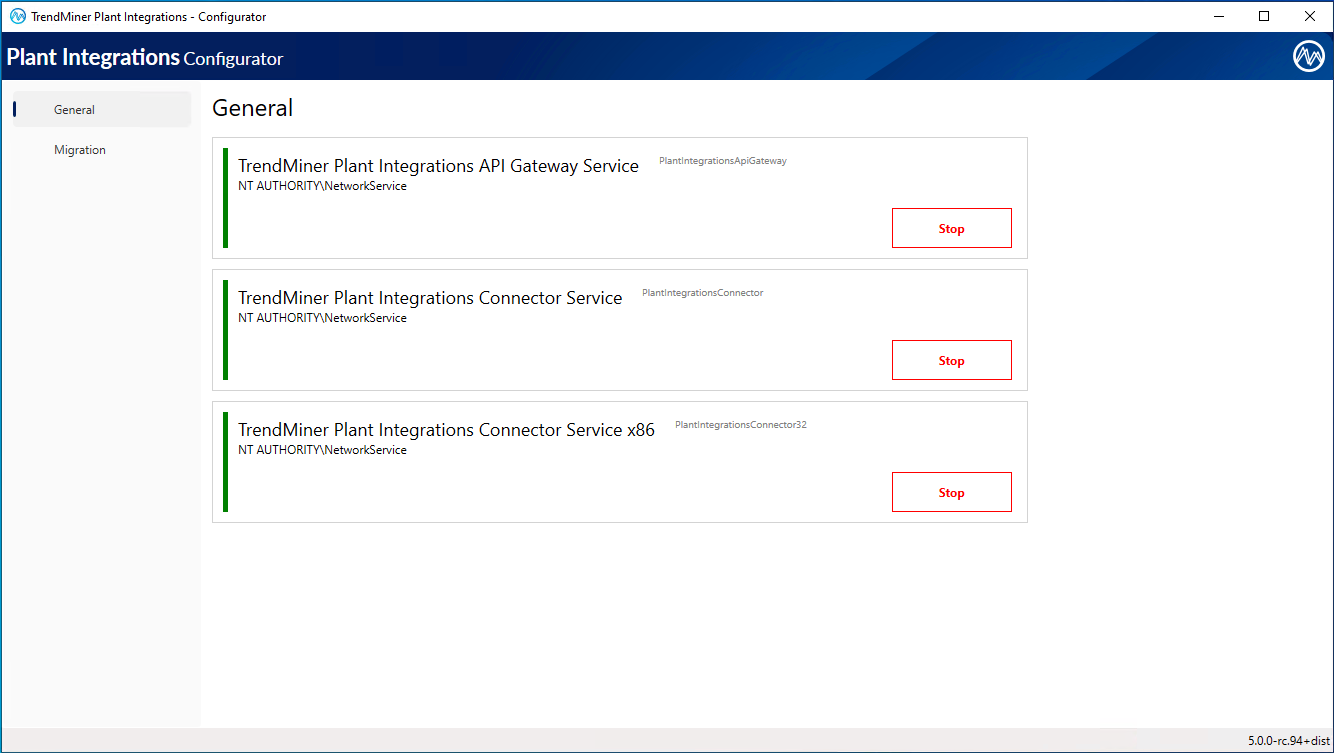Select General in the sidebar

74,109
